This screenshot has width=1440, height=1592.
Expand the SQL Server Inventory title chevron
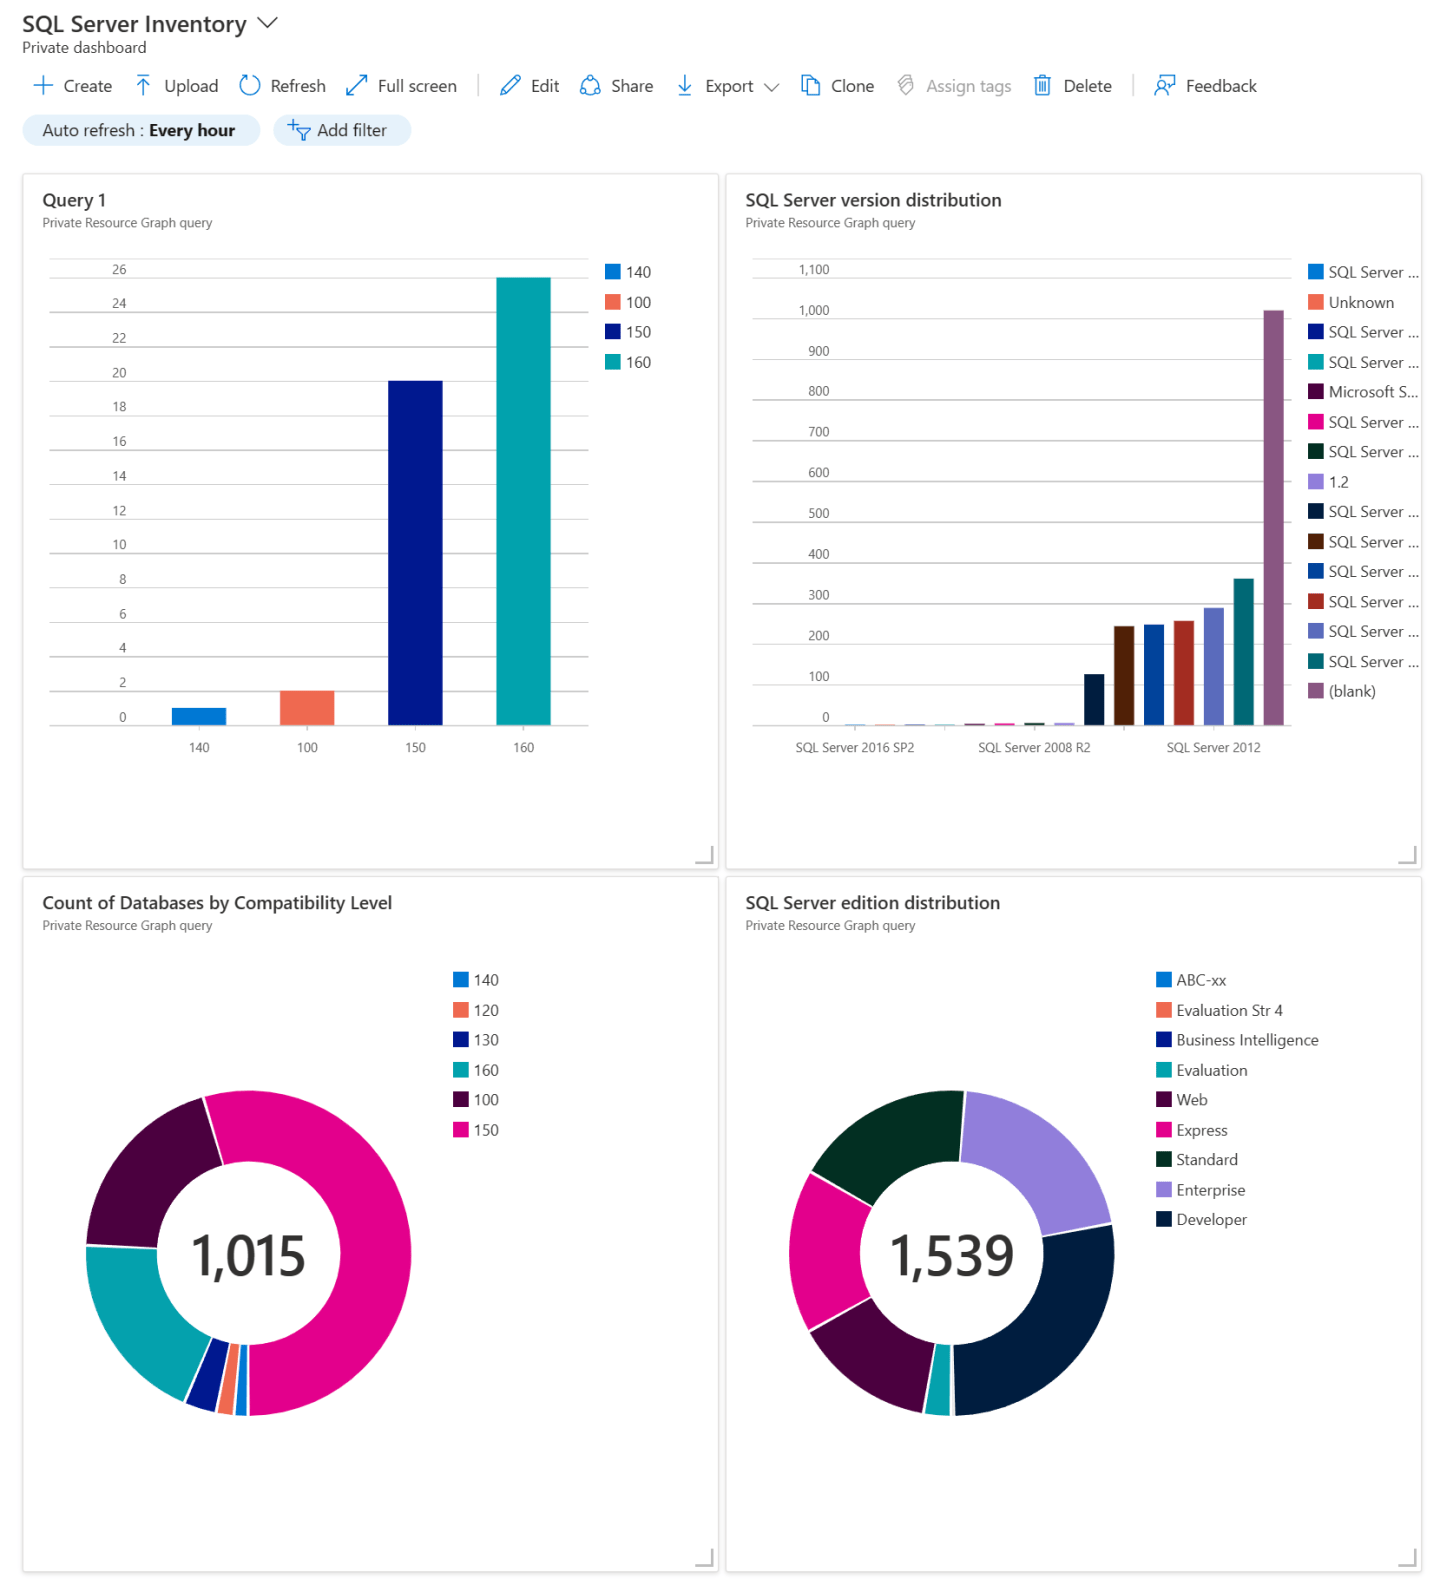(267, 23)
